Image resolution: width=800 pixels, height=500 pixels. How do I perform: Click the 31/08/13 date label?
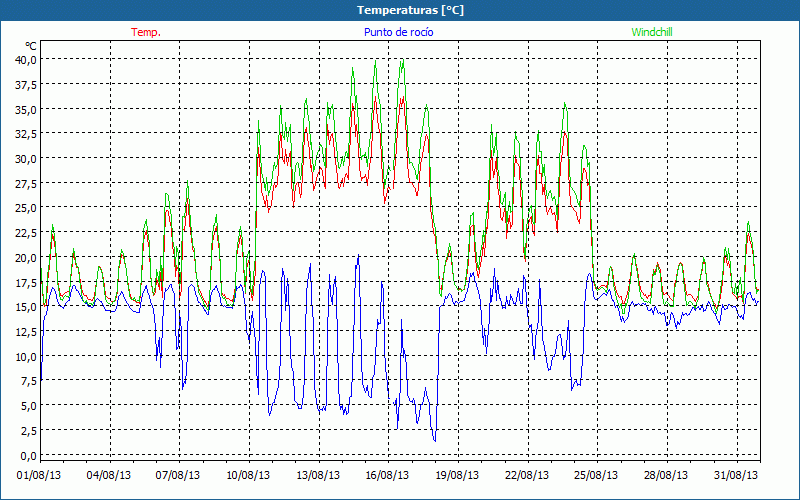point(736,476)
